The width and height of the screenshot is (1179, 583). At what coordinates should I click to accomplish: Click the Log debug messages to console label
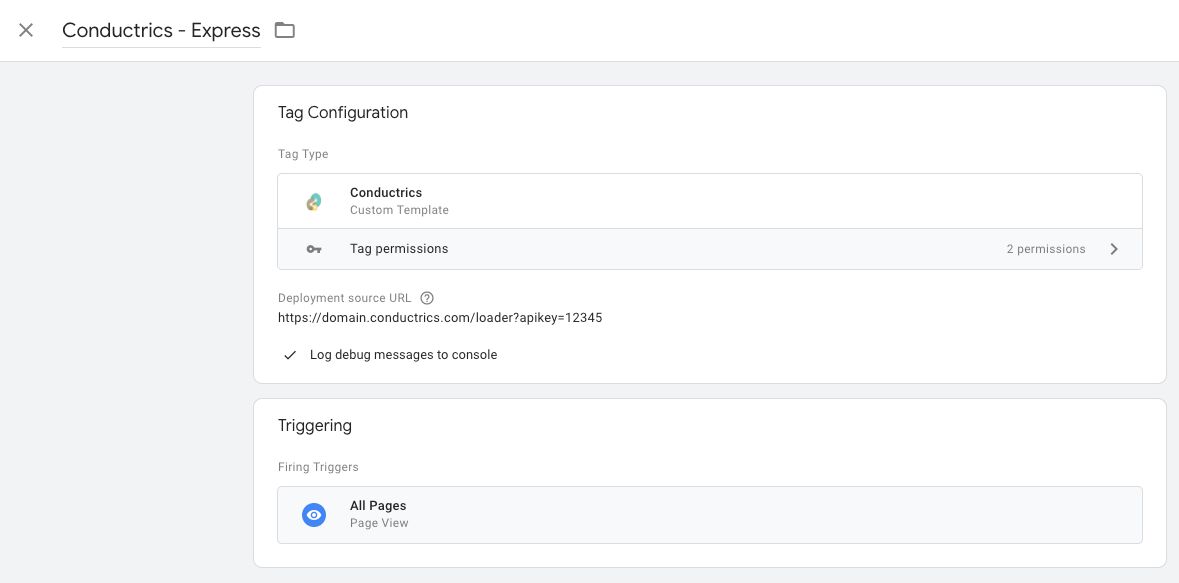pos(403,354)
